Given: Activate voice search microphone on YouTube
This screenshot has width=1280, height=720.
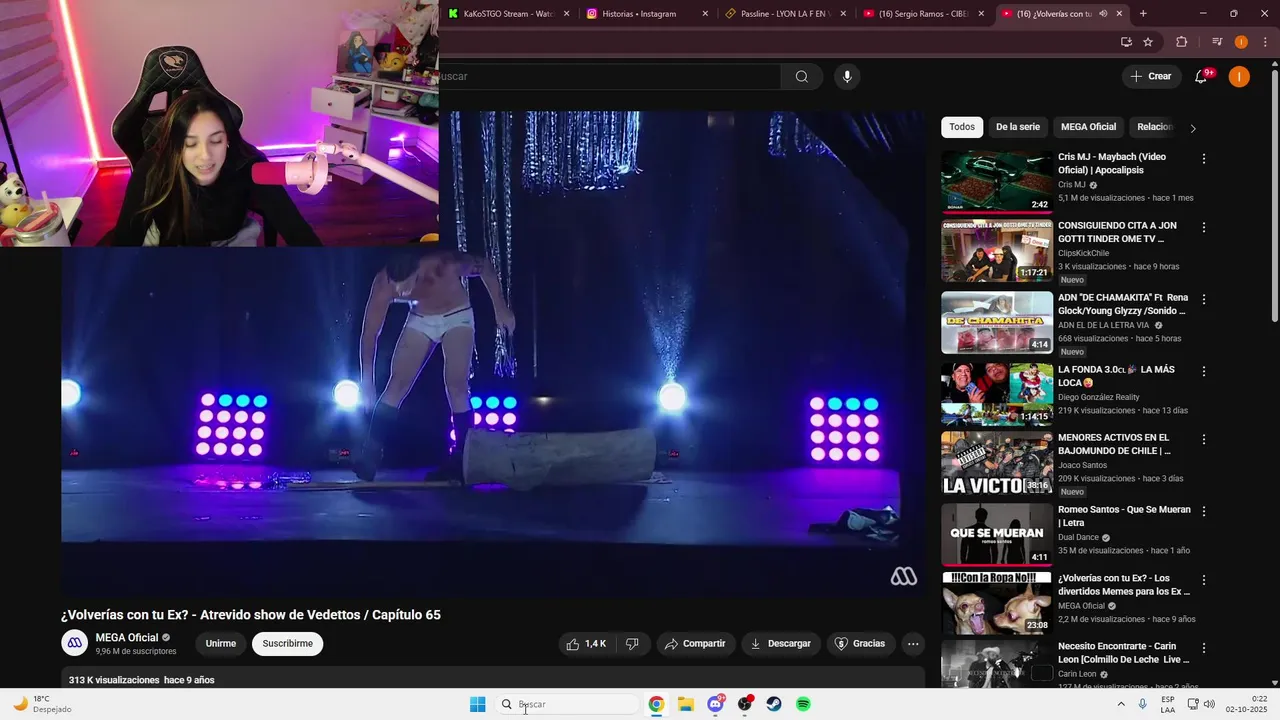Looking at the screenshot, I should 847,77.
